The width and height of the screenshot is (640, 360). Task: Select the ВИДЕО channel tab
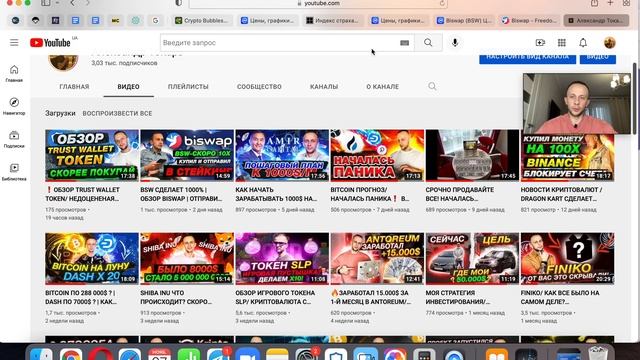point(129,87)
